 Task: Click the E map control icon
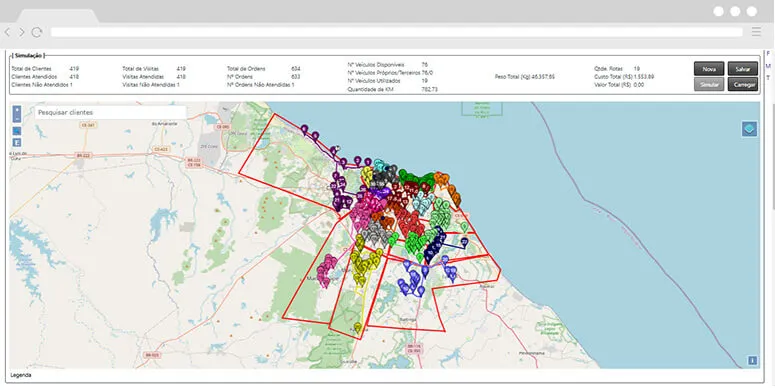17,142
